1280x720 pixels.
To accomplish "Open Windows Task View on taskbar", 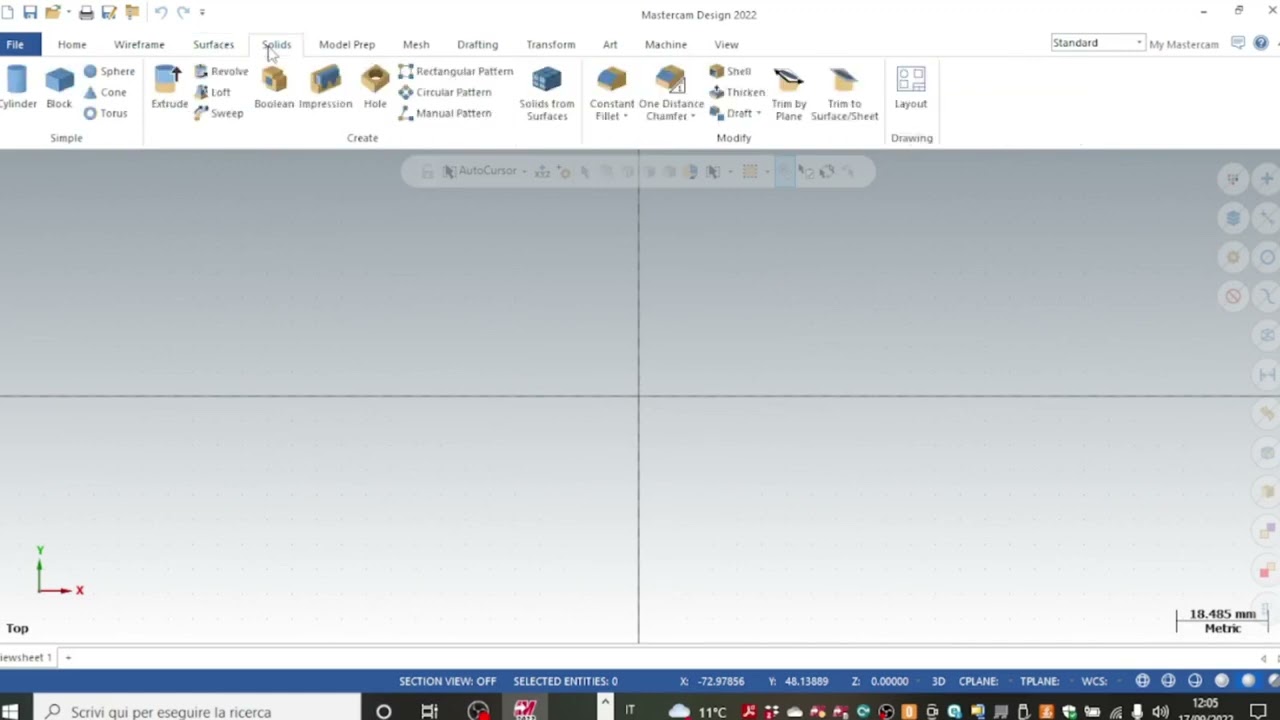I will click(x=429, y=711).
